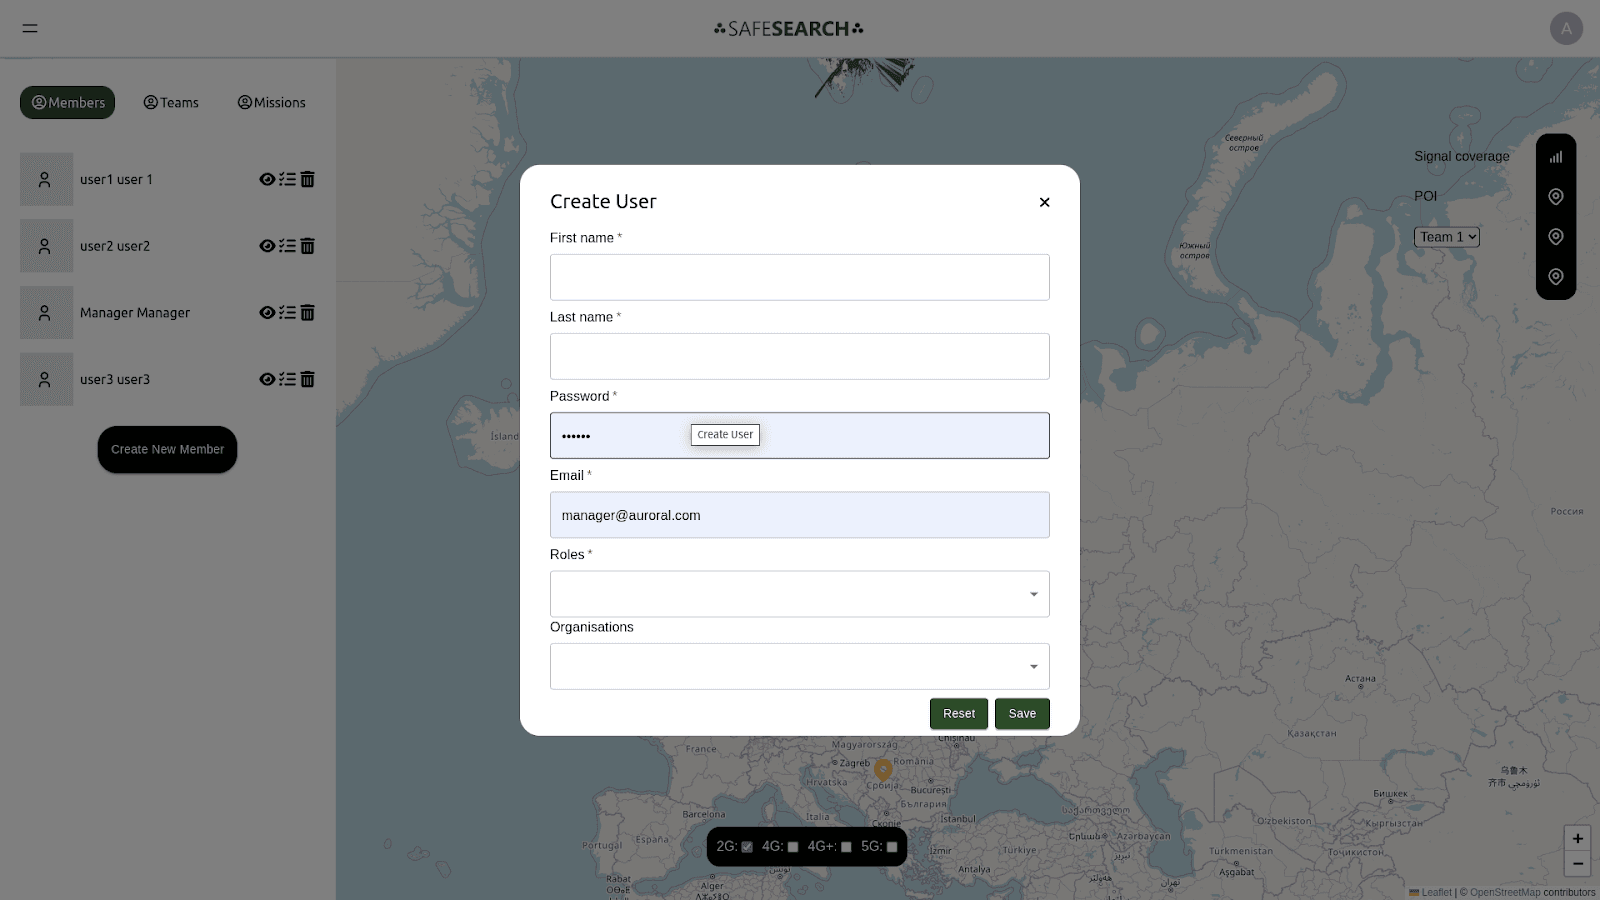Image resolution: width=1600 pixels, height=900 pixels.
Task: Switch to the Teams tab
Action: (x=171, y=103)
